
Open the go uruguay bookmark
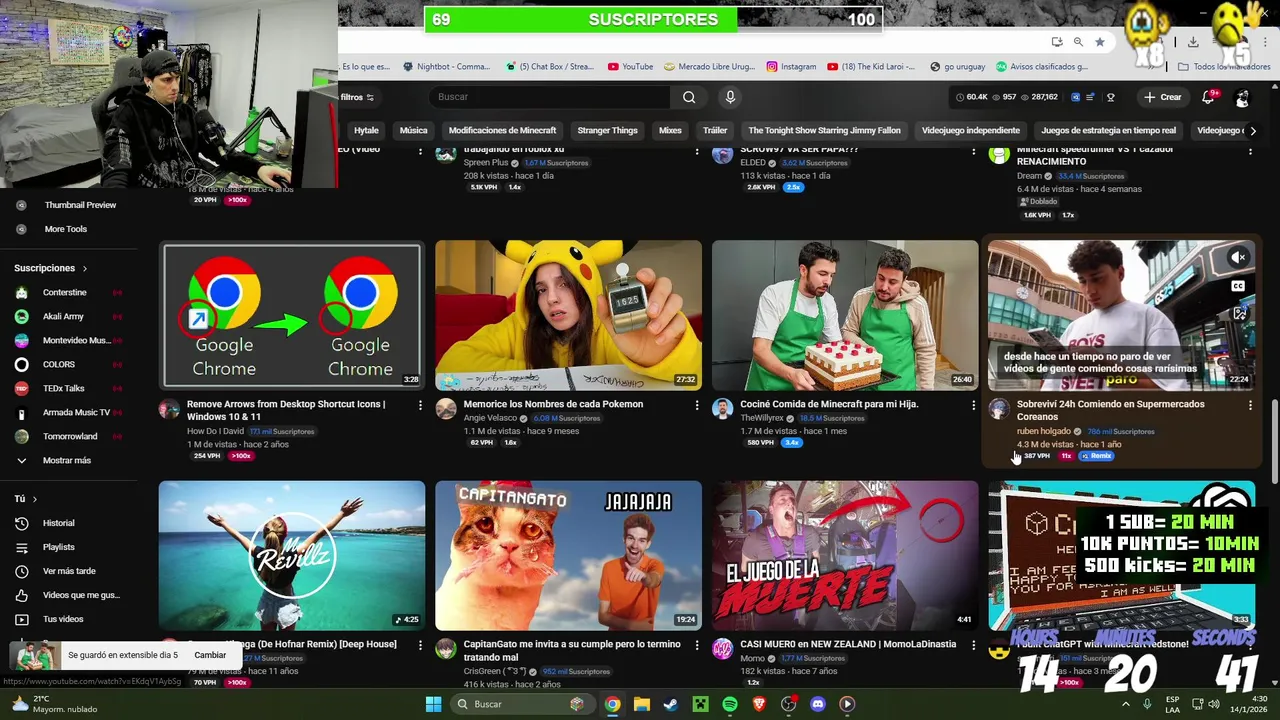click(x=958, y=67)
